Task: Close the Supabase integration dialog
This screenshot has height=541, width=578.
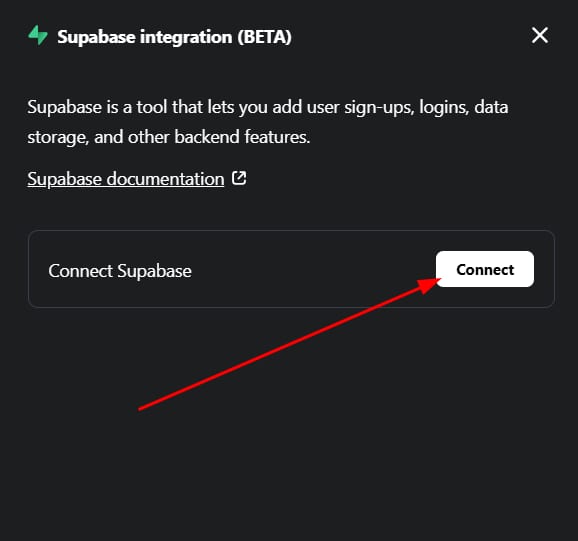Action: pyautogui.click(x=540, y=35)
